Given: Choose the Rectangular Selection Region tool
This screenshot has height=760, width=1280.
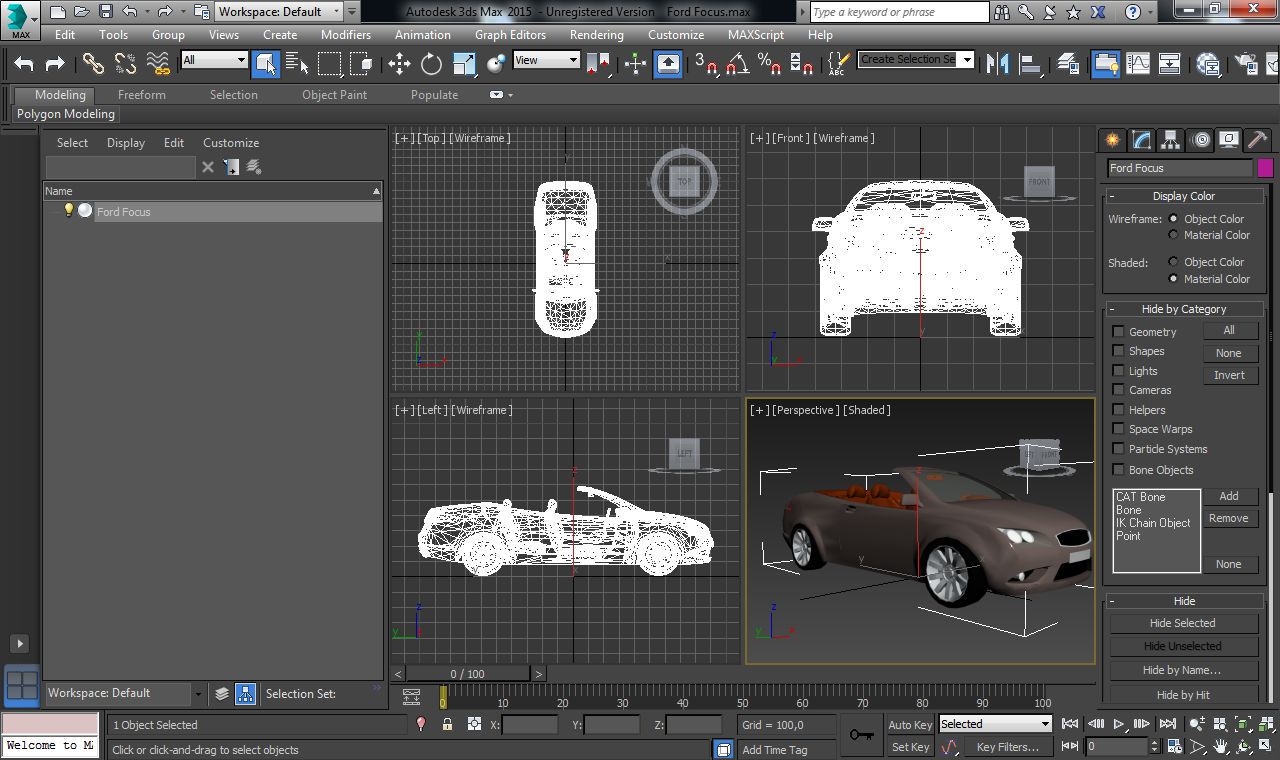Looking at the screenshot, I should tap(329, 64).
